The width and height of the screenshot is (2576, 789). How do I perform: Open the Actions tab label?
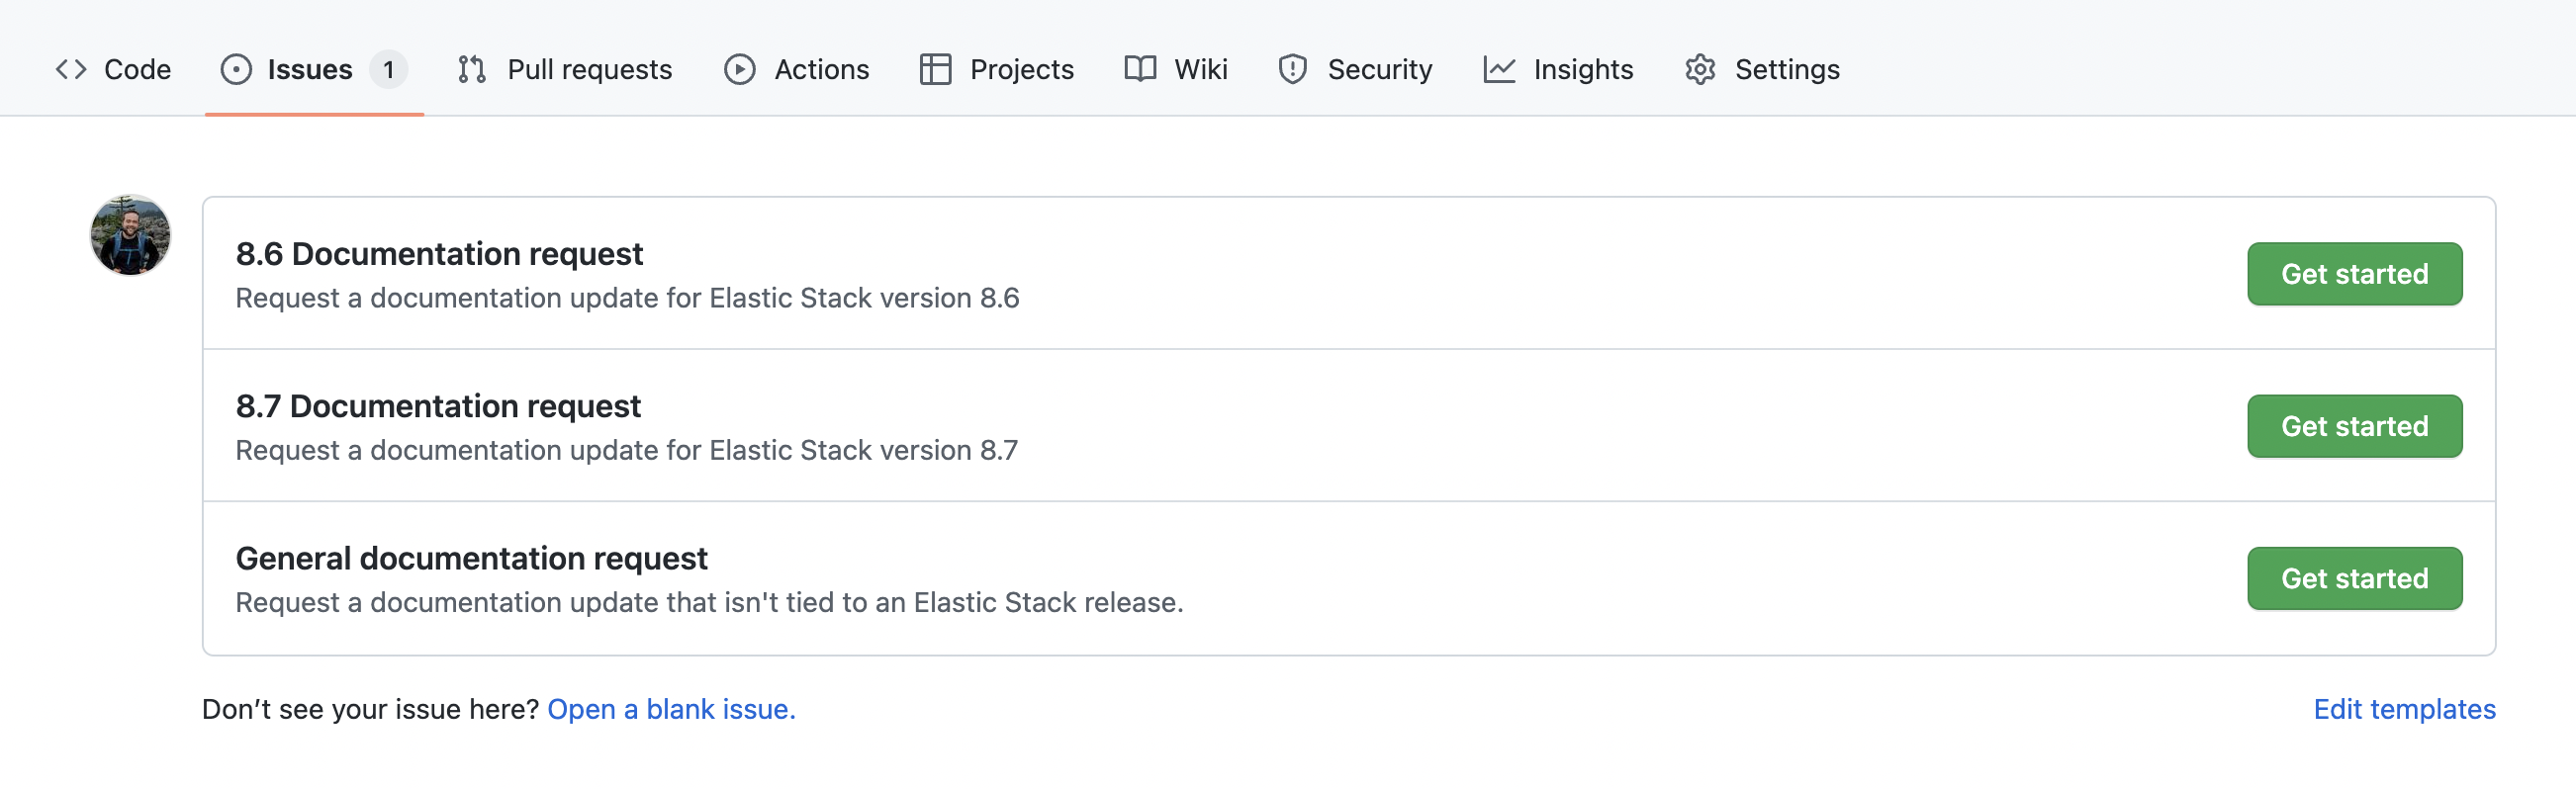point(822,69)
